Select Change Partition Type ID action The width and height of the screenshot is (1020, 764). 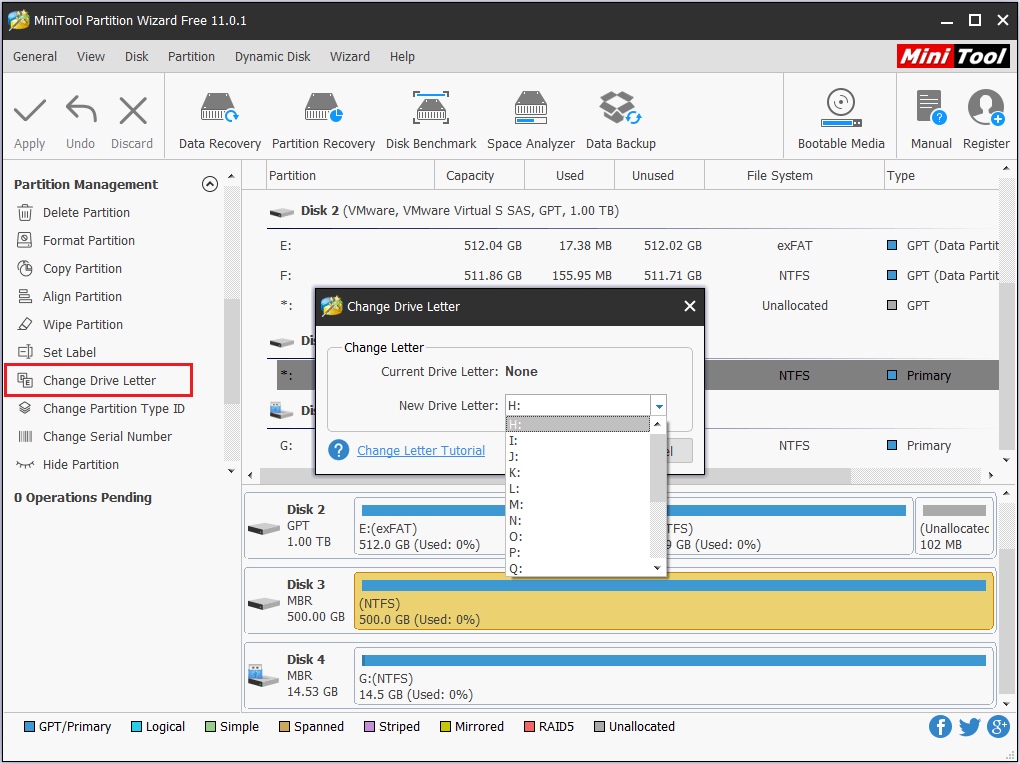click(113, 409)
